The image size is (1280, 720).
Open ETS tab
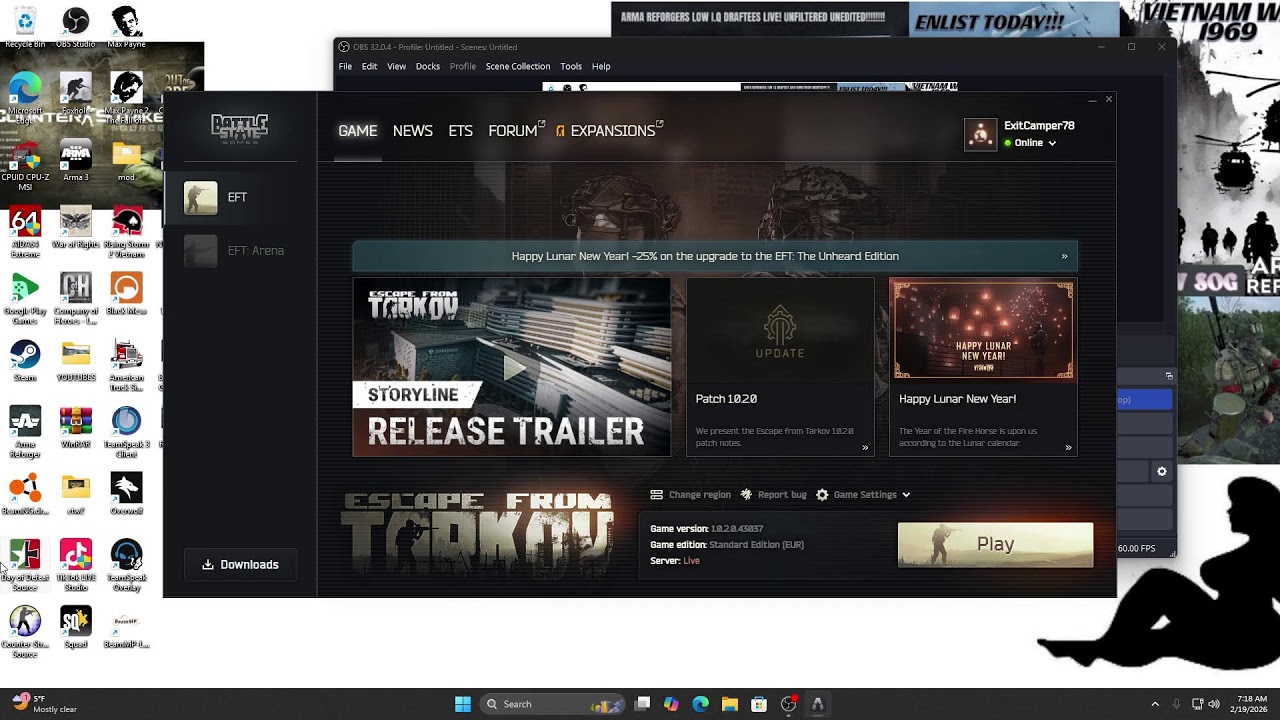point(460,131)
